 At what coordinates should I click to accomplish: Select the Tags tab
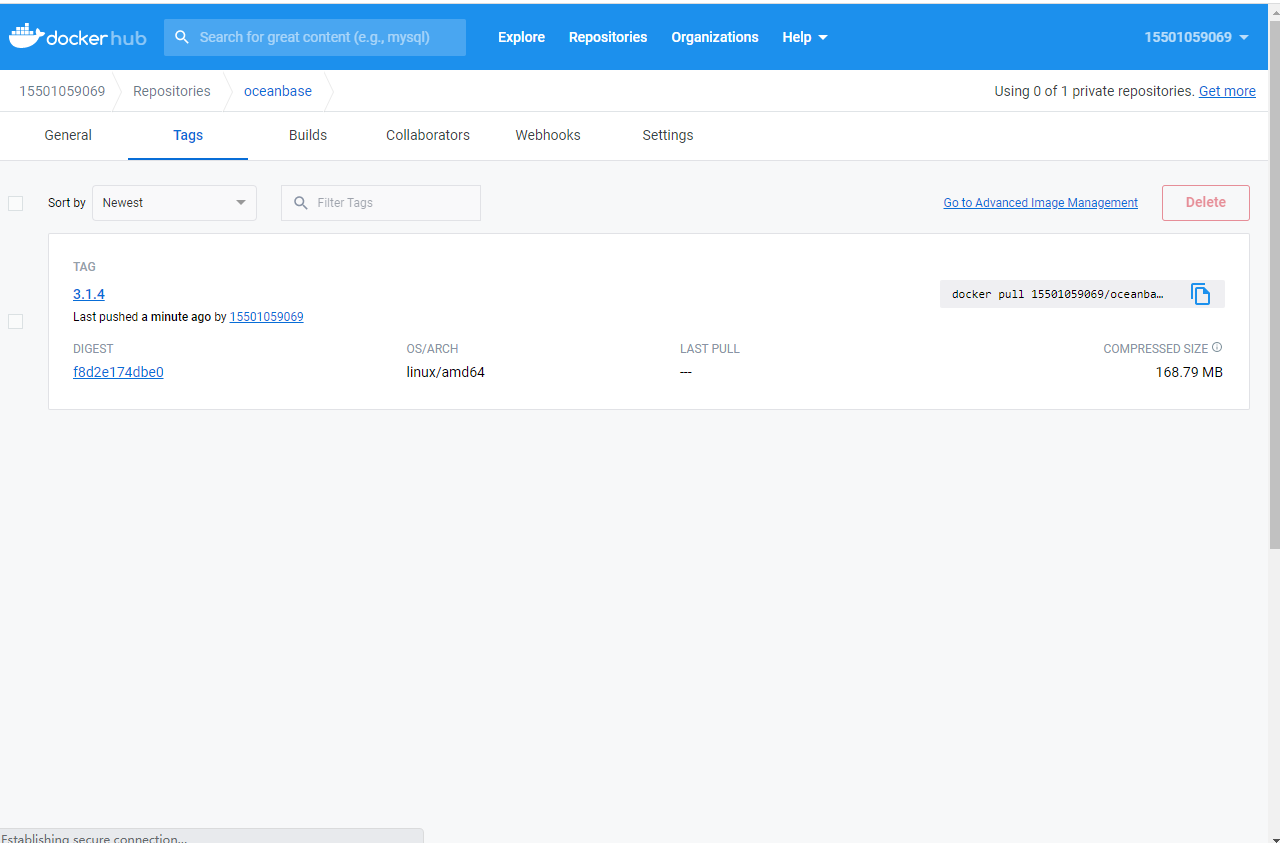pos(188,135)
